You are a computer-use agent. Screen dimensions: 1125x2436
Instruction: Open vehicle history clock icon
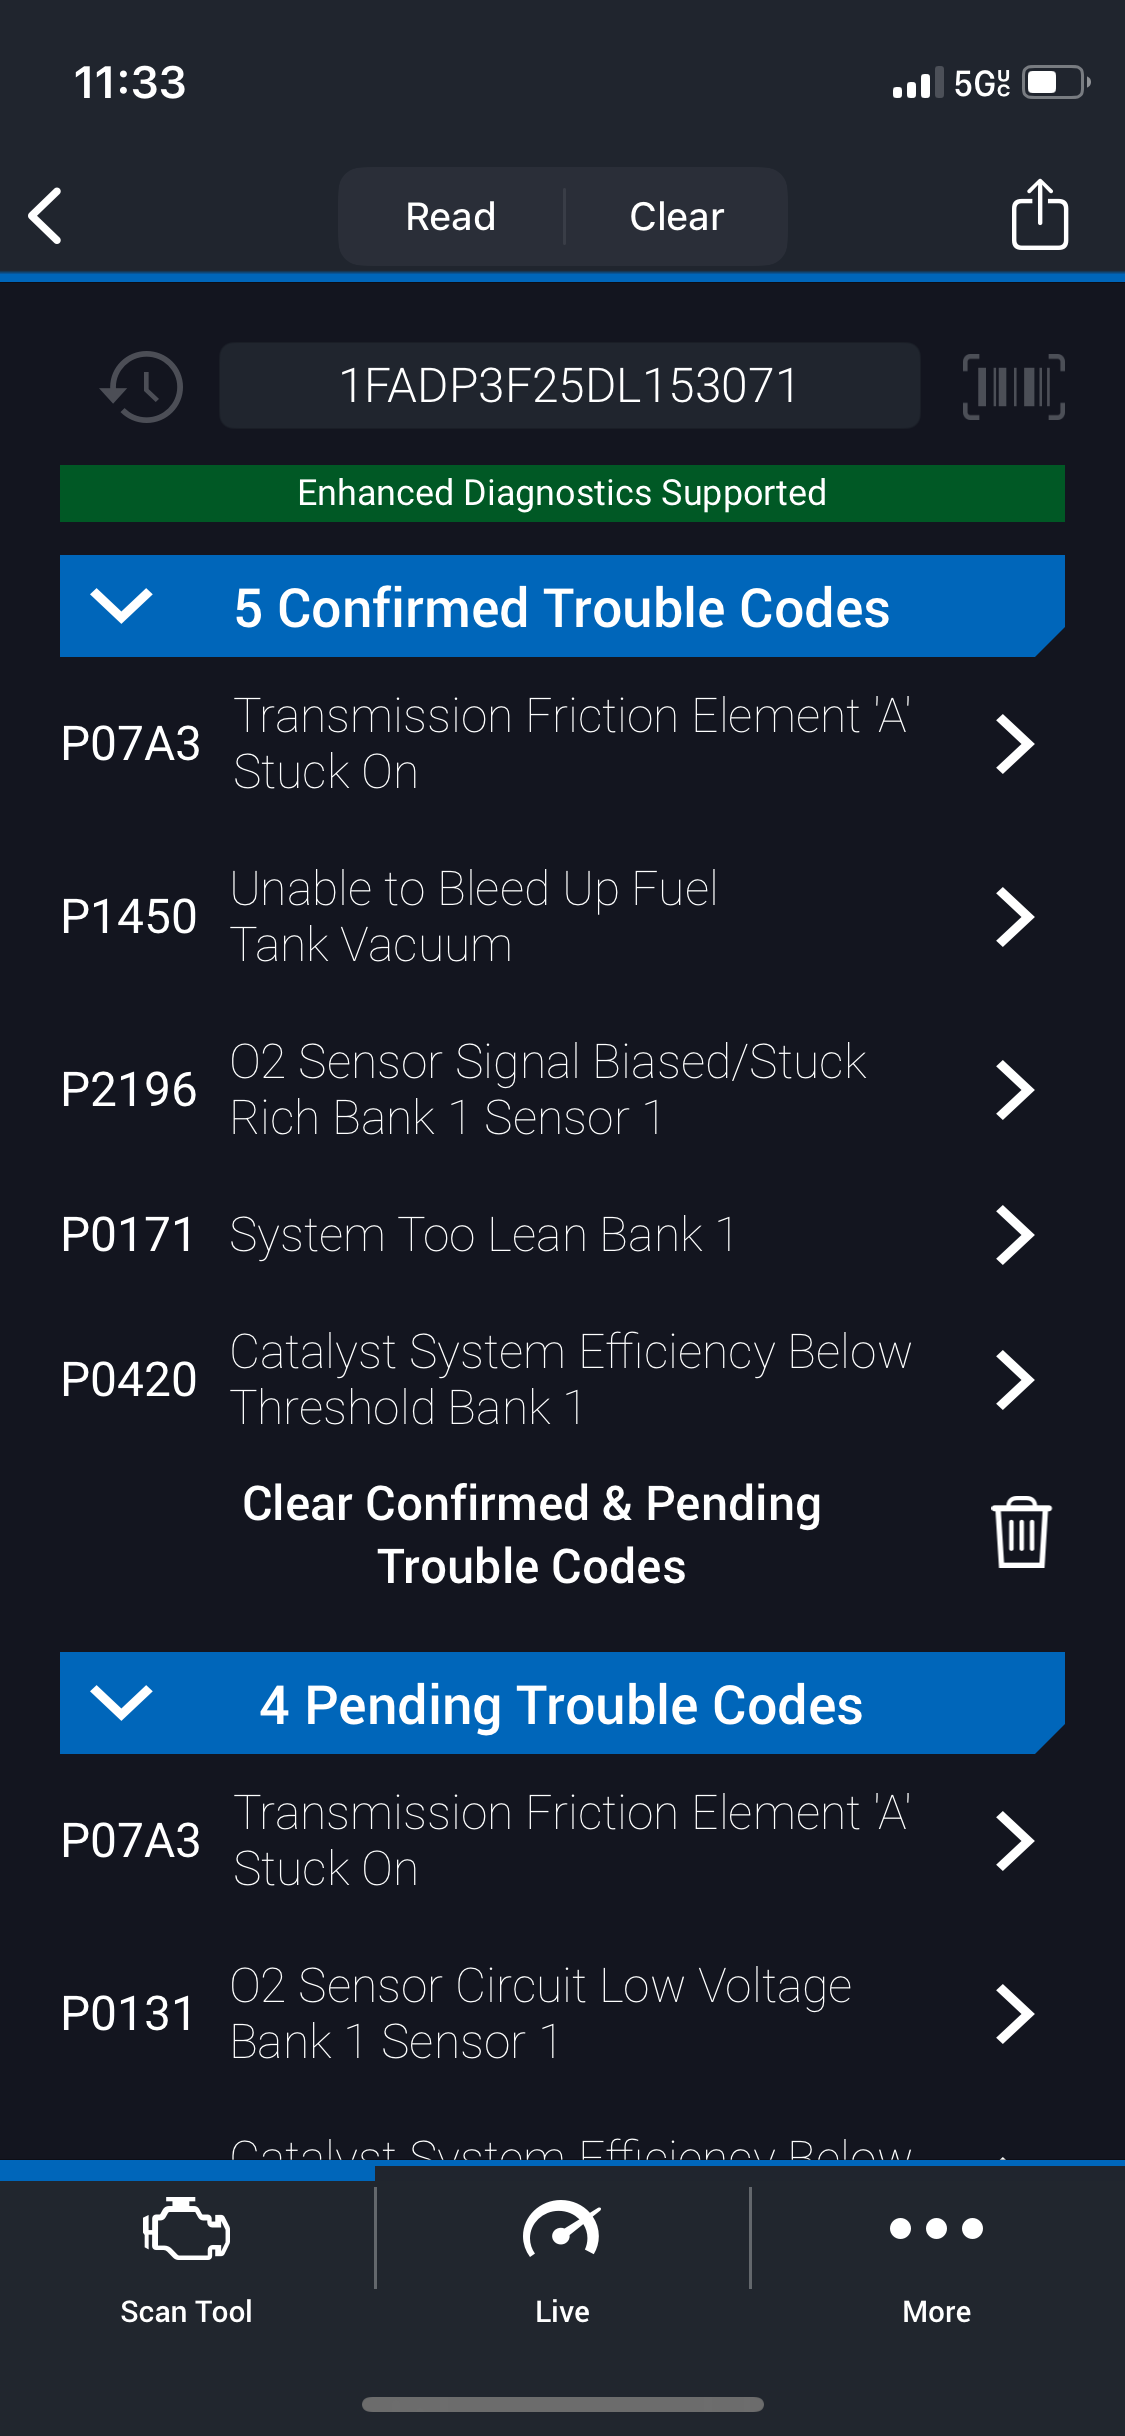tap(143, 387)
